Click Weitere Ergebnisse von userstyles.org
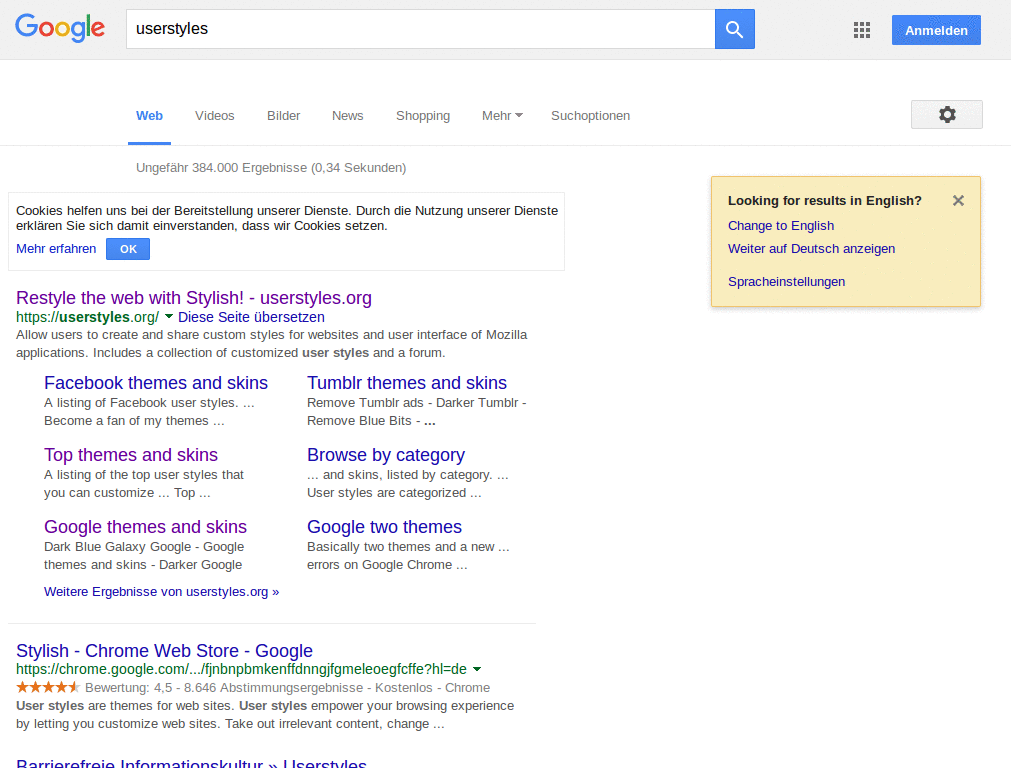Image resolution: width=1024 pixels, height=768 pixels. click(x=161, y=592)
